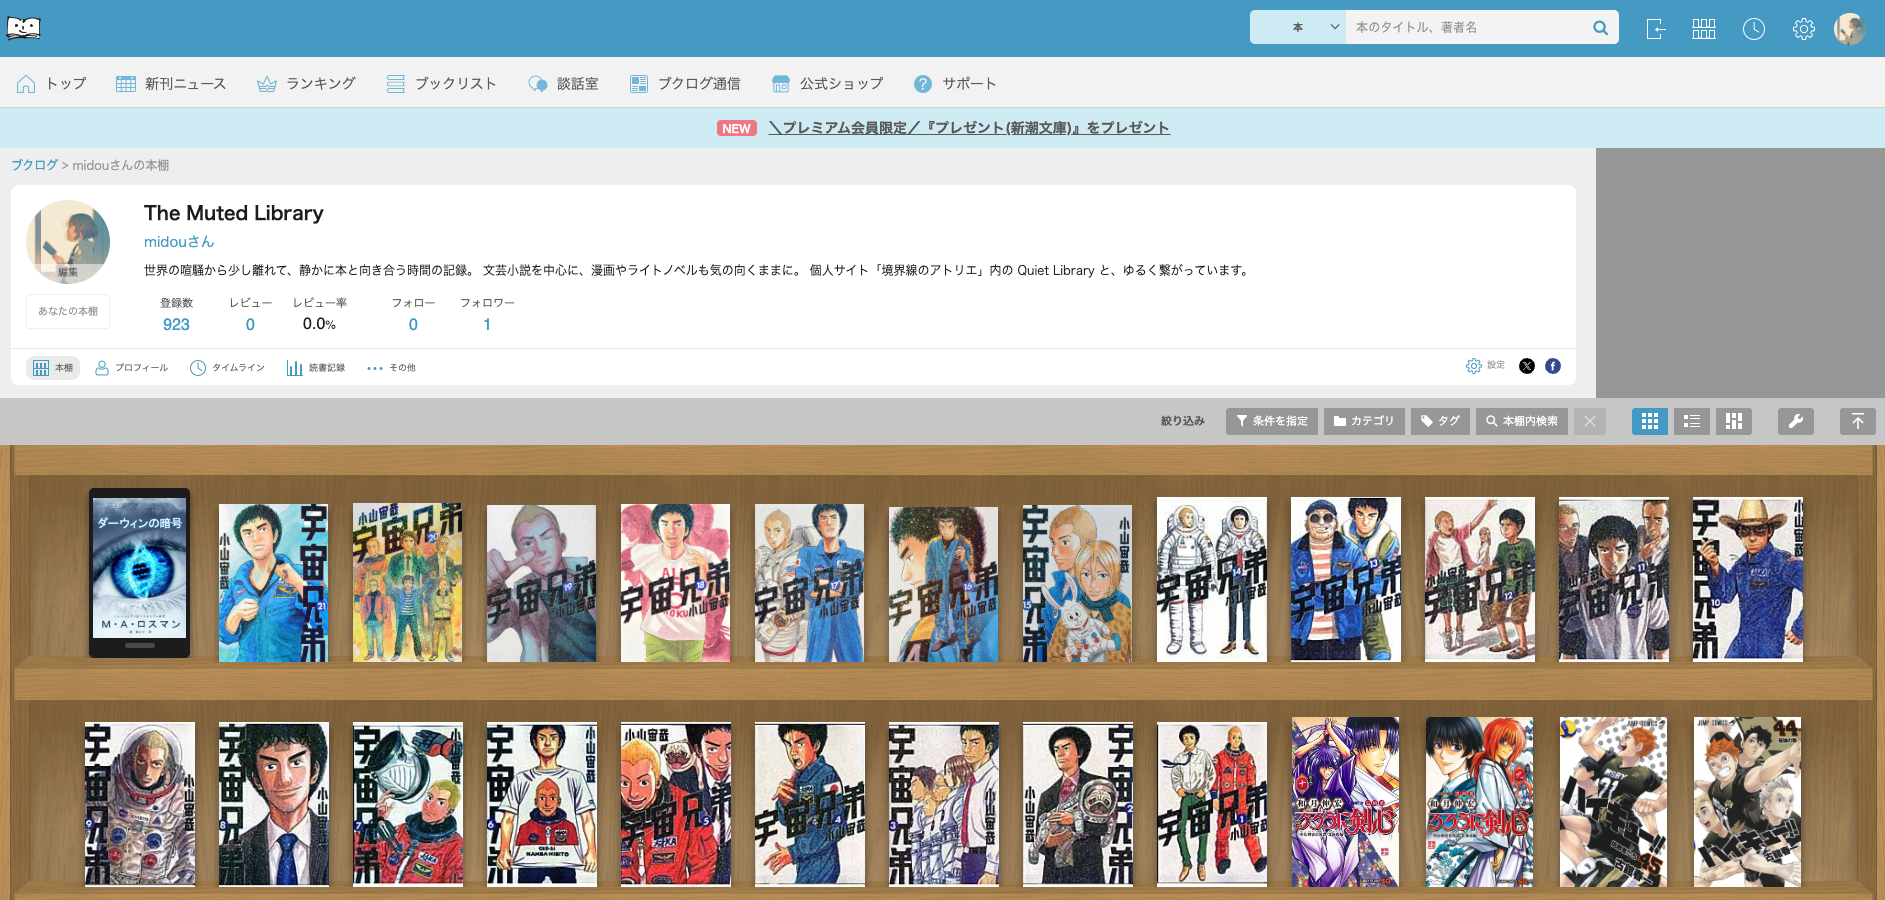
Task: Switch to the mosaic tile view
Action: [1734, 421]
